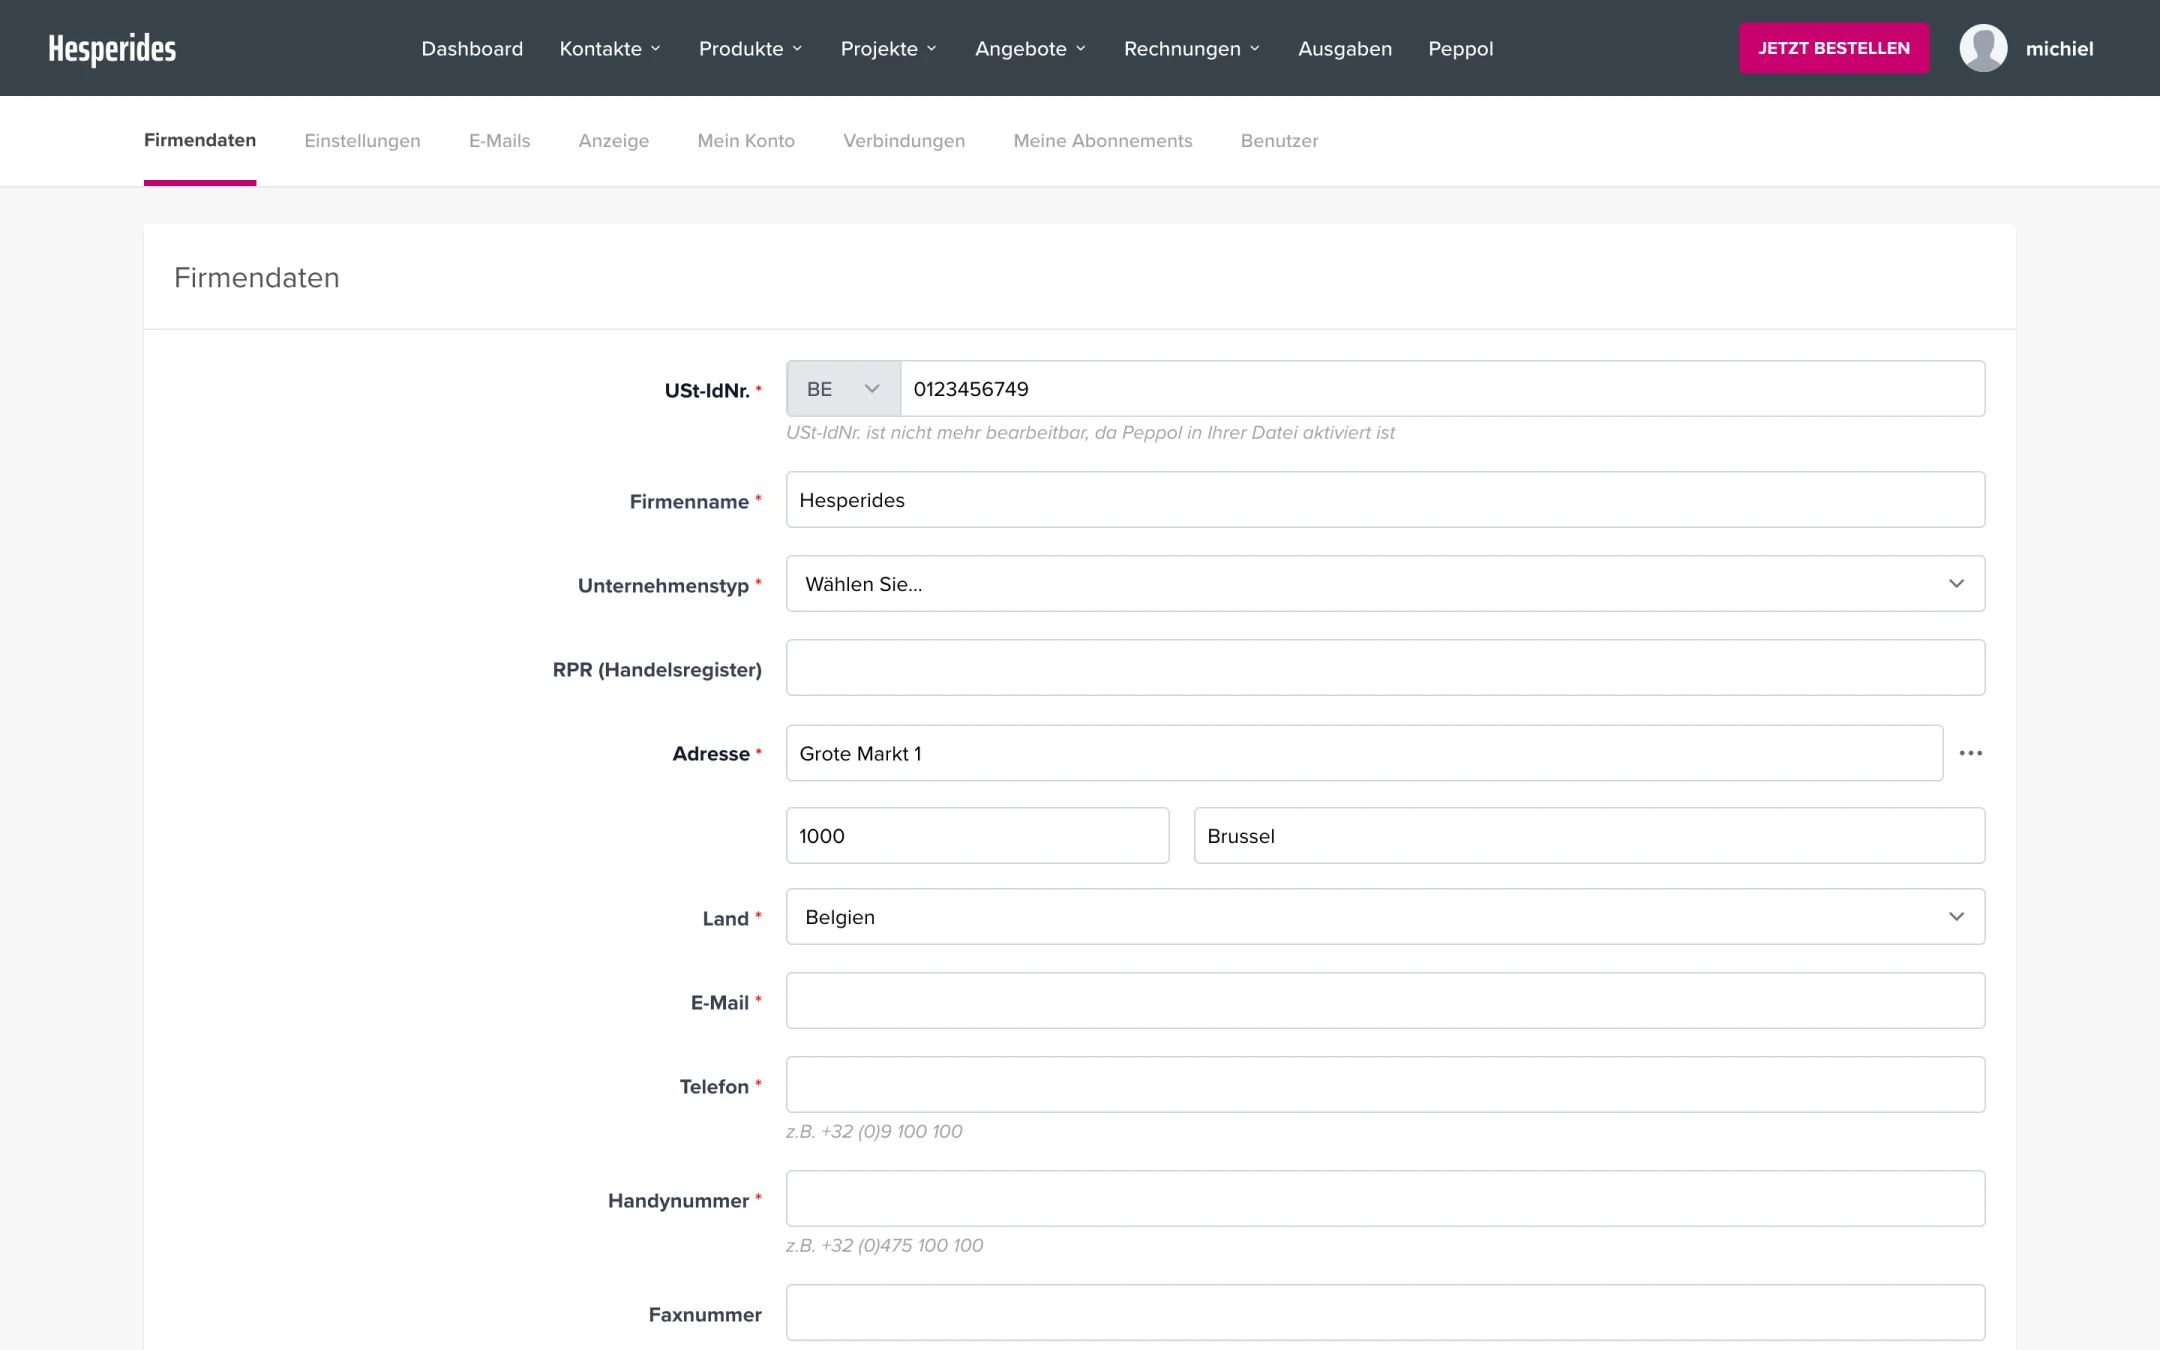The height and width of the screenshot is (1350, 2160).
Task: Open the Projekte menu
Action: pyautogui.click(x=888, y=49)
